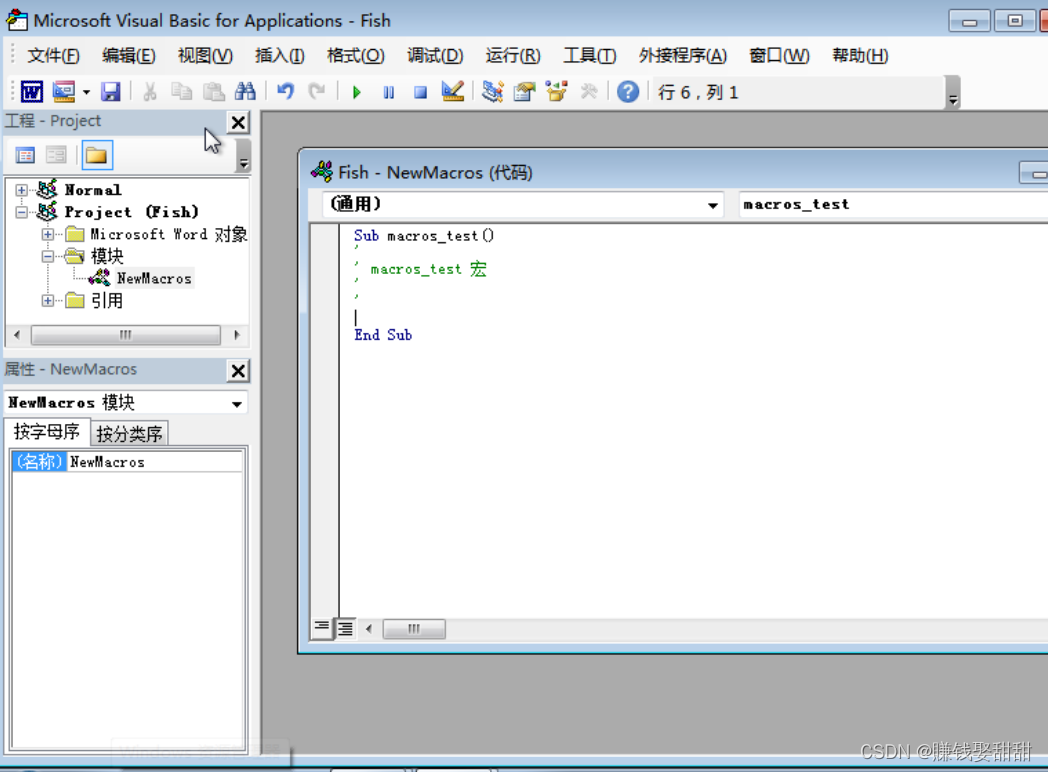Switch to Full Module View button

pos(345,628)
